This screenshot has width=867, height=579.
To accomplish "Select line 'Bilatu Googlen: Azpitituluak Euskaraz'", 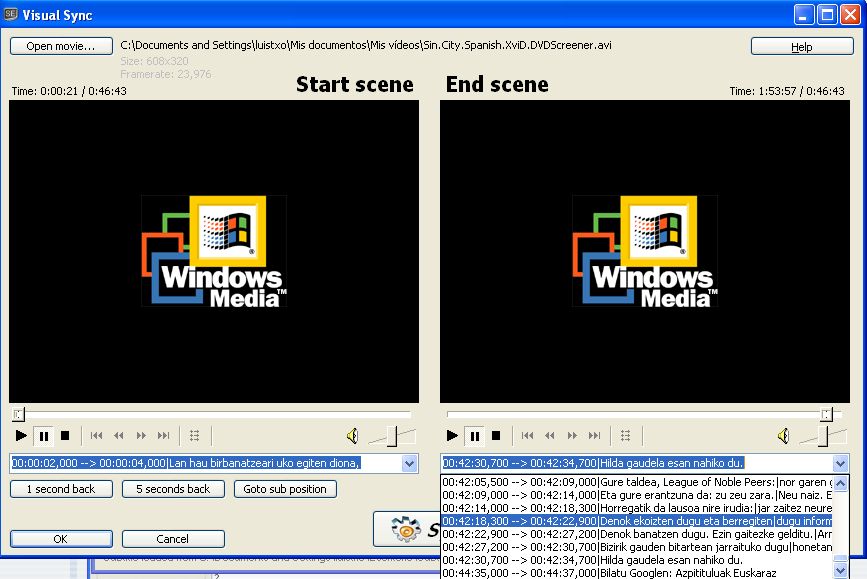I will click(637, 573).
